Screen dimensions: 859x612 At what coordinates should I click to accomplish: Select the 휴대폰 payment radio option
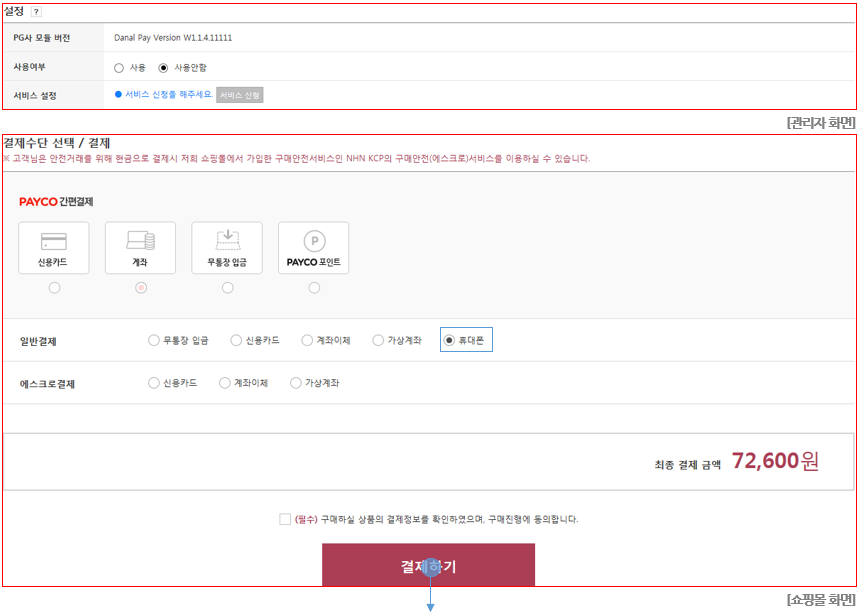coord(449,341)
